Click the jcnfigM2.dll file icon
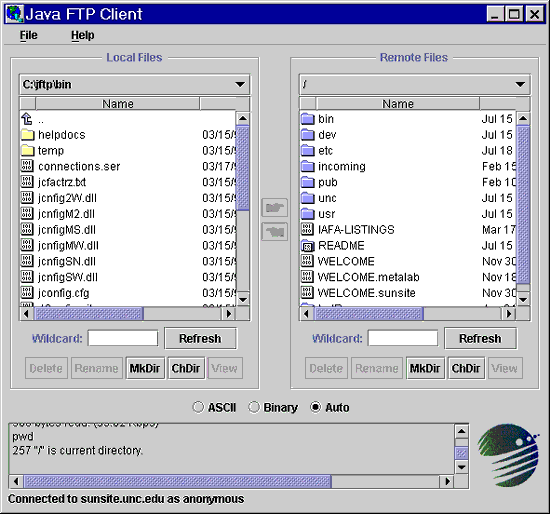The image size is (550, 514). [27, 213]
